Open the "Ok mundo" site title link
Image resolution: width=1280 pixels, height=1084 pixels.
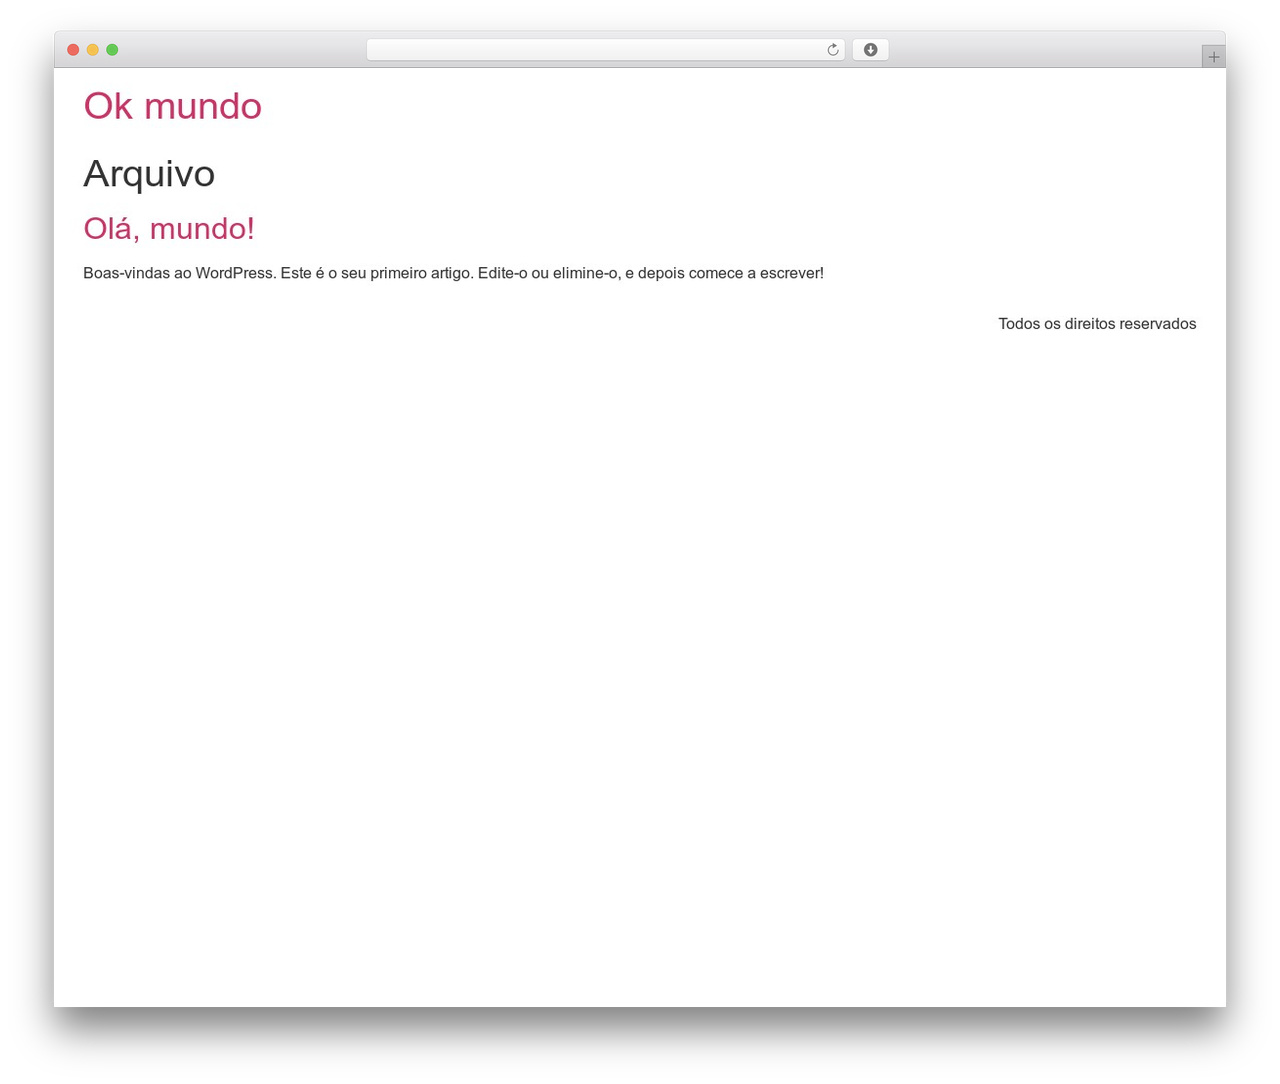172,106
